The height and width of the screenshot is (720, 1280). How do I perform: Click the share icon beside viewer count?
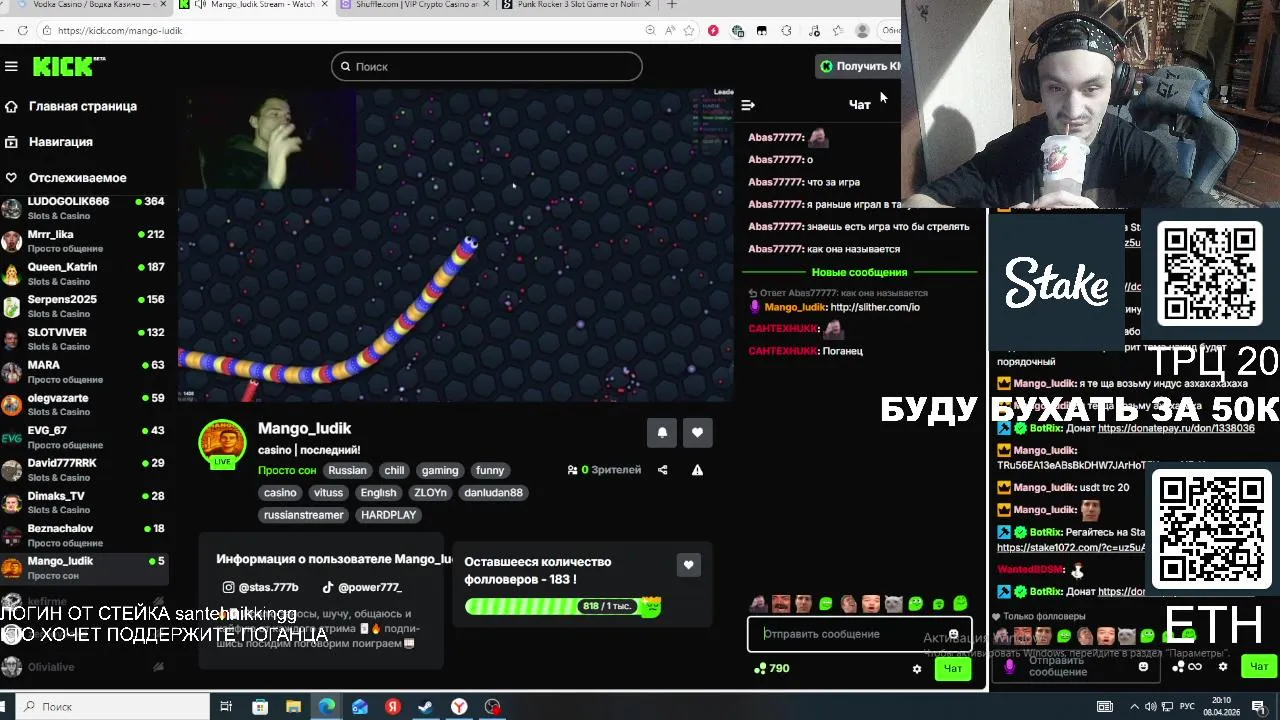662,470
